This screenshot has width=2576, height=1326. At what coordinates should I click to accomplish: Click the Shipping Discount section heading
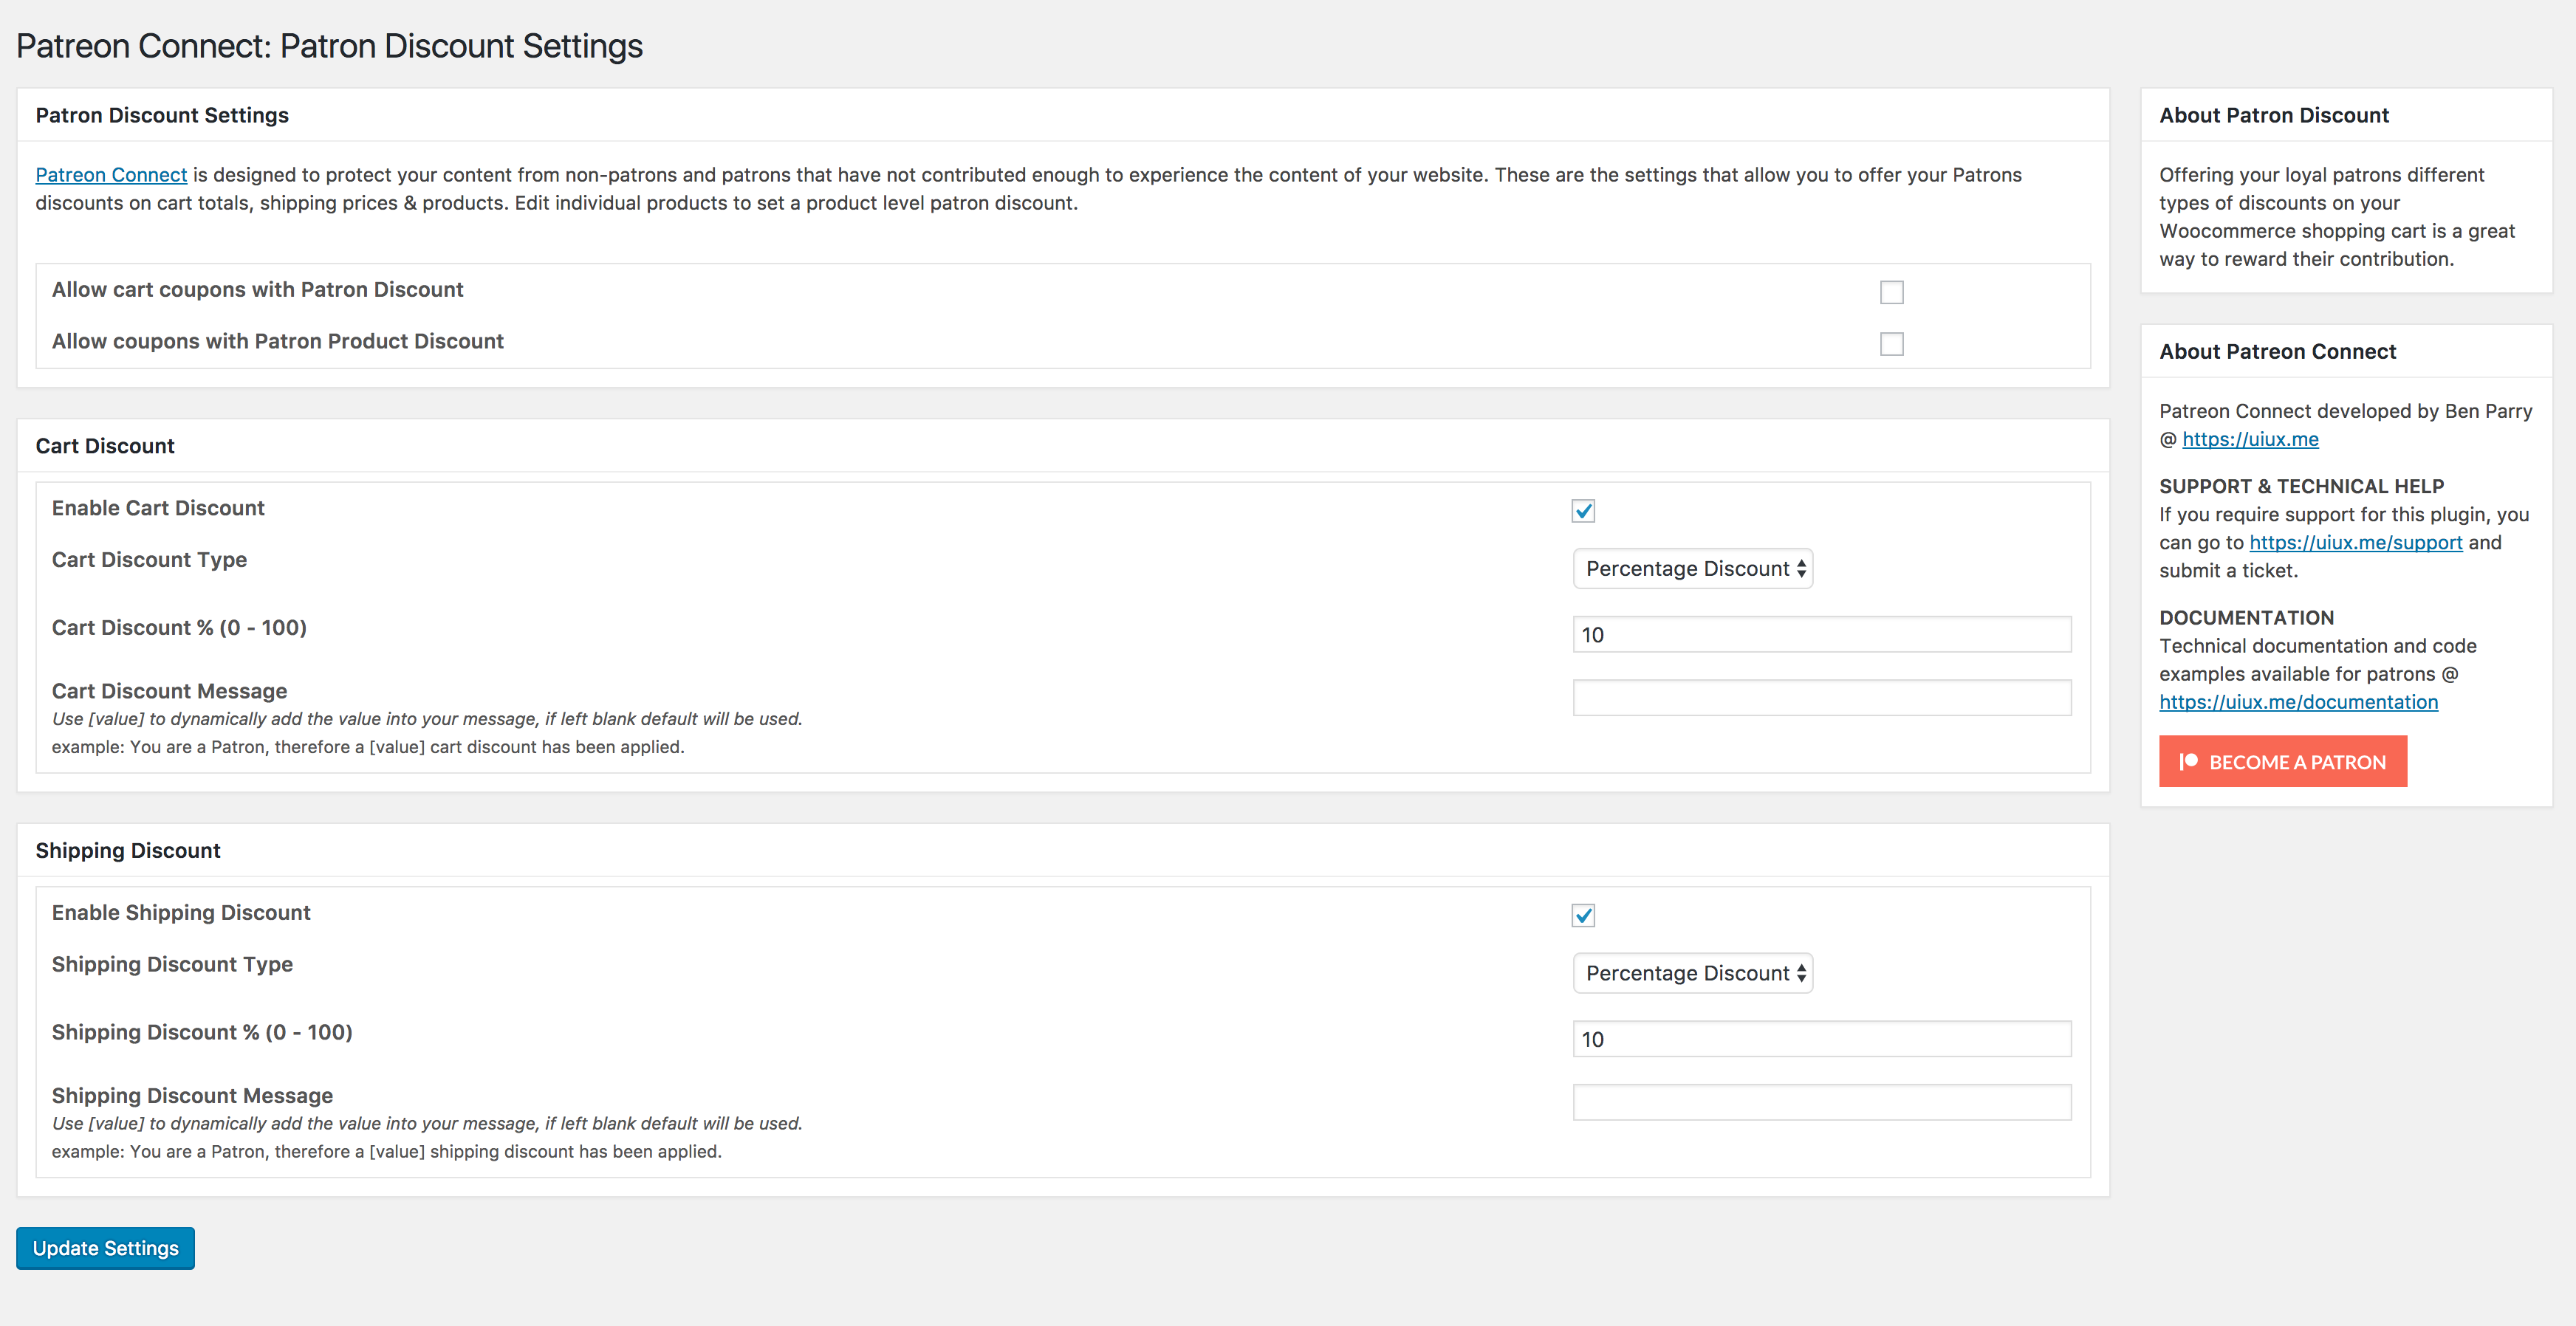[128, 850]
